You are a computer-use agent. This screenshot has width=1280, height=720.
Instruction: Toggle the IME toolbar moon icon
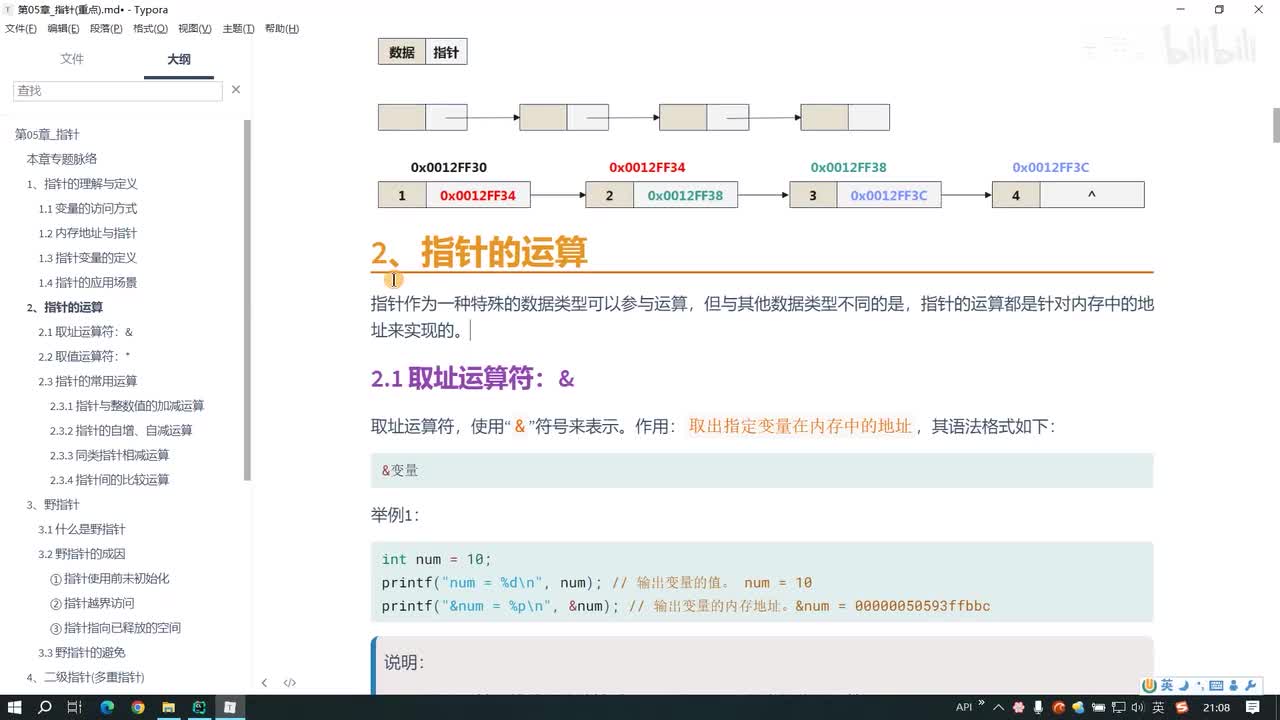click(1183, 686)
